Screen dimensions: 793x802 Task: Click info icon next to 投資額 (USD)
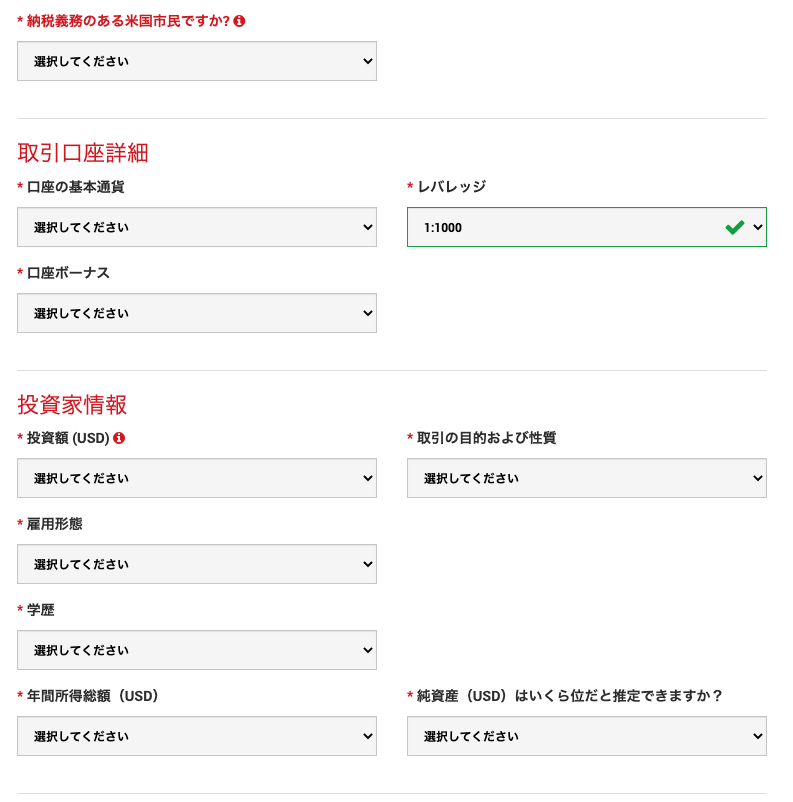click(x=119, y=438)
